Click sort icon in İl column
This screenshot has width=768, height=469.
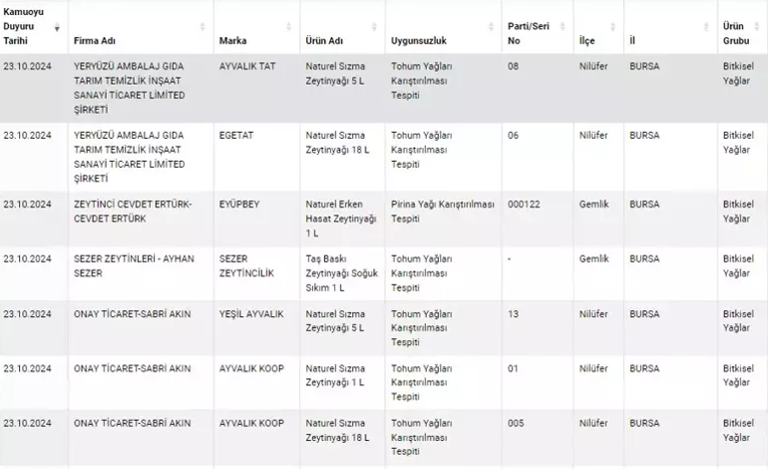[706, 27]
